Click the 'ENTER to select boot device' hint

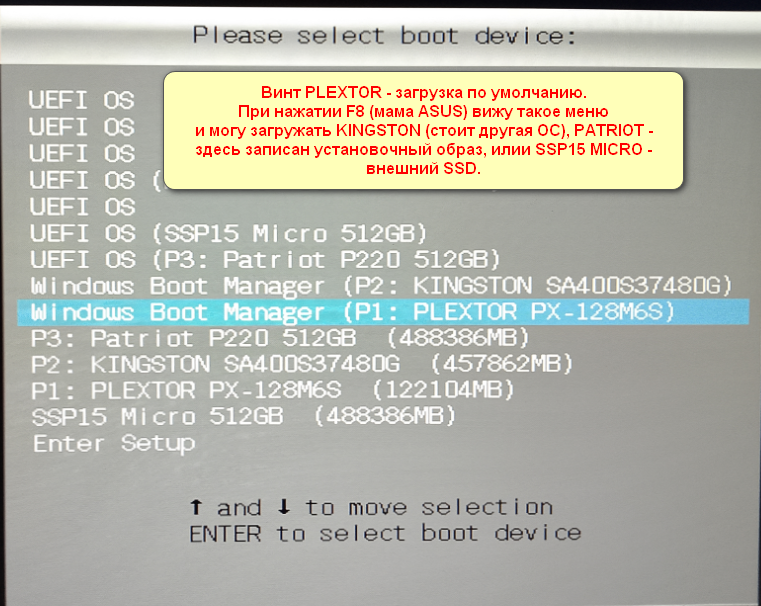pos(385,534)
